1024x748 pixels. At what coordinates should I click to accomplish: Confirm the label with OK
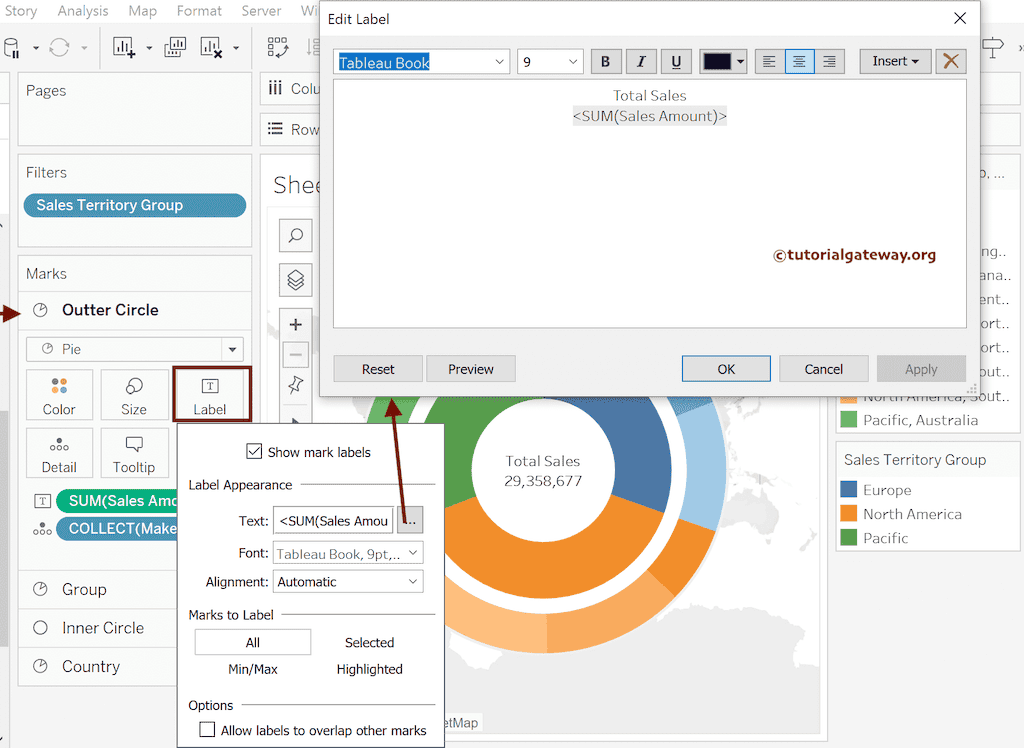[726, 369]
